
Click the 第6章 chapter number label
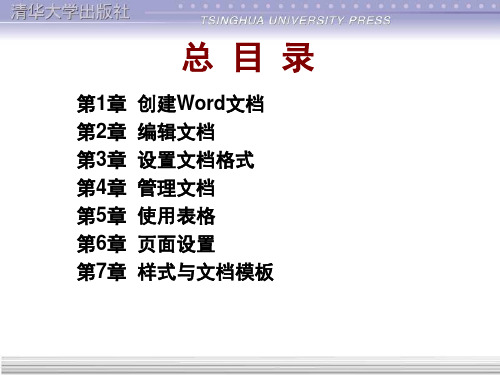pos(101,244)
